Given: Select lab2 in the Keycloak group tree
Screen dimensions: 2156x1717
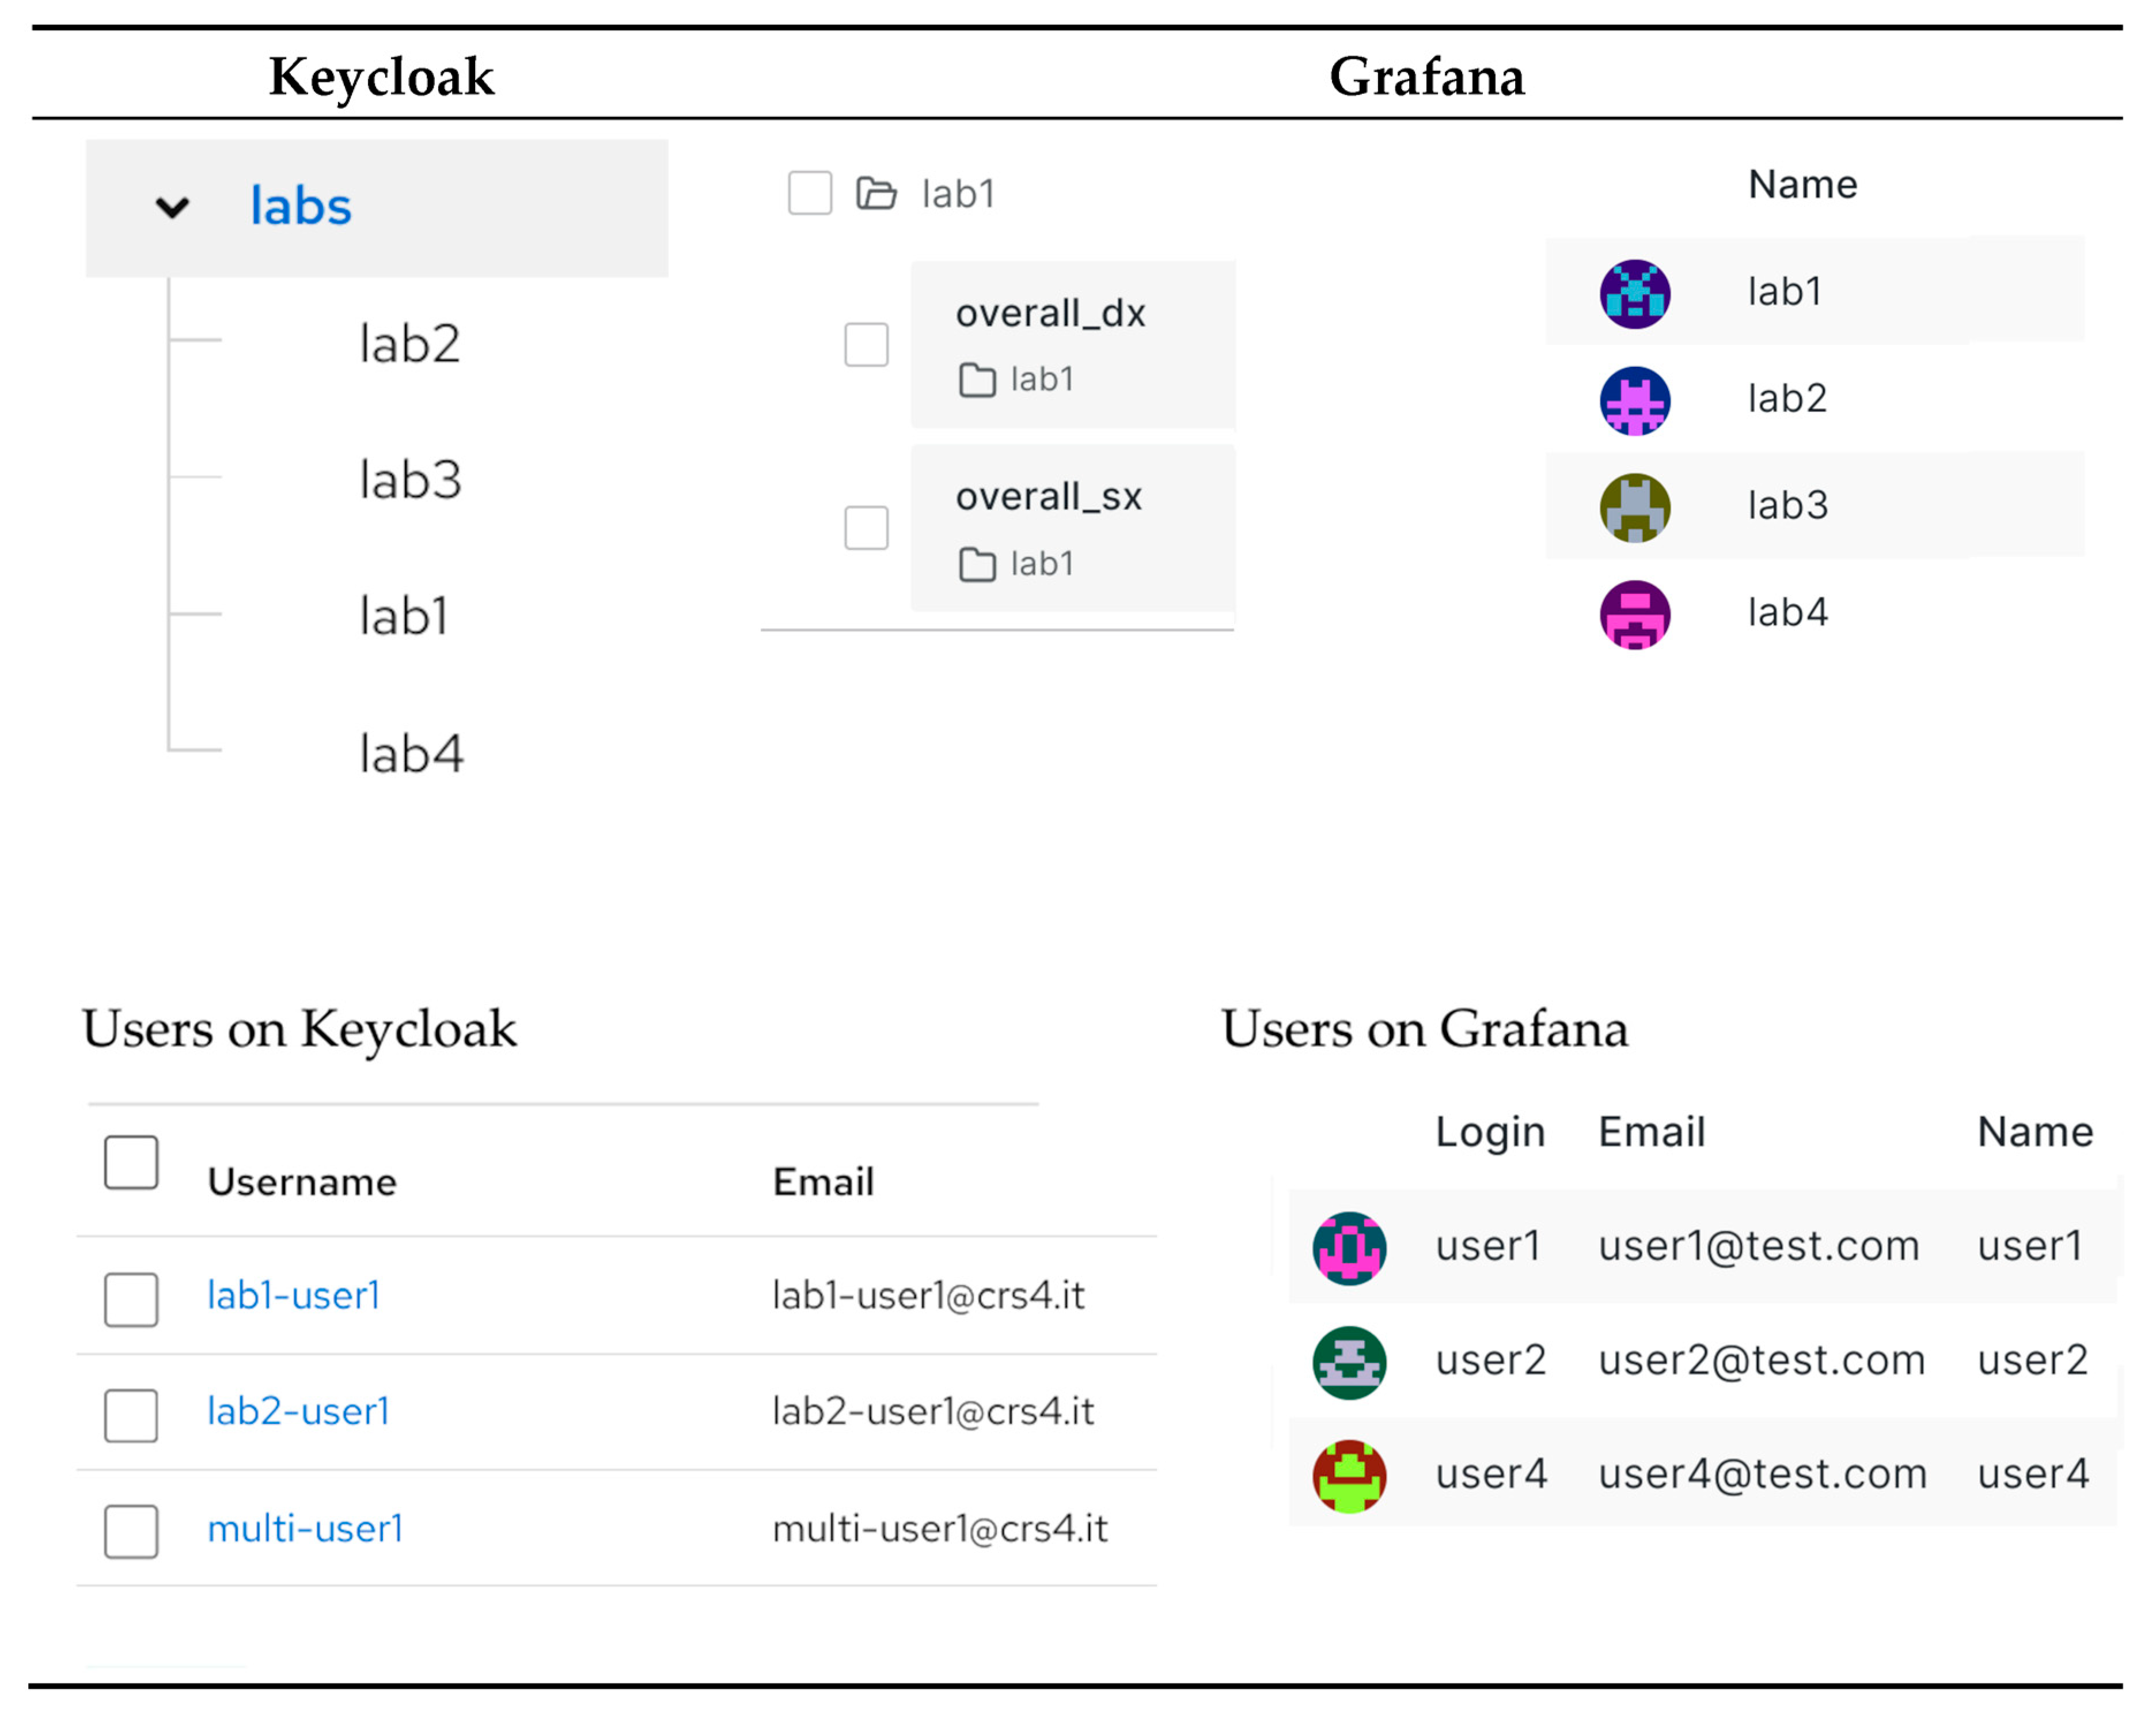Looking at the screenshot, I should (409, 344).
